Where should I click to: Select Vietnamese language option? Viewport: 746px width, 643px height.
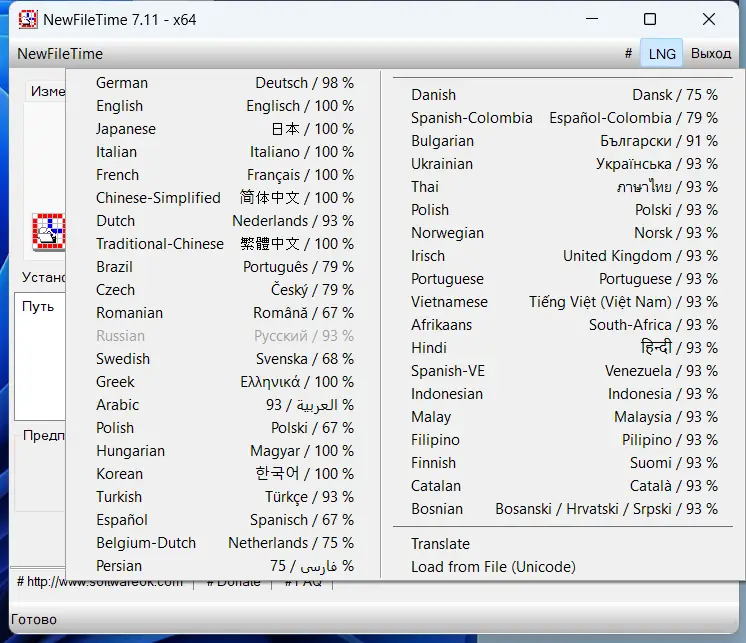coord(563,302)
